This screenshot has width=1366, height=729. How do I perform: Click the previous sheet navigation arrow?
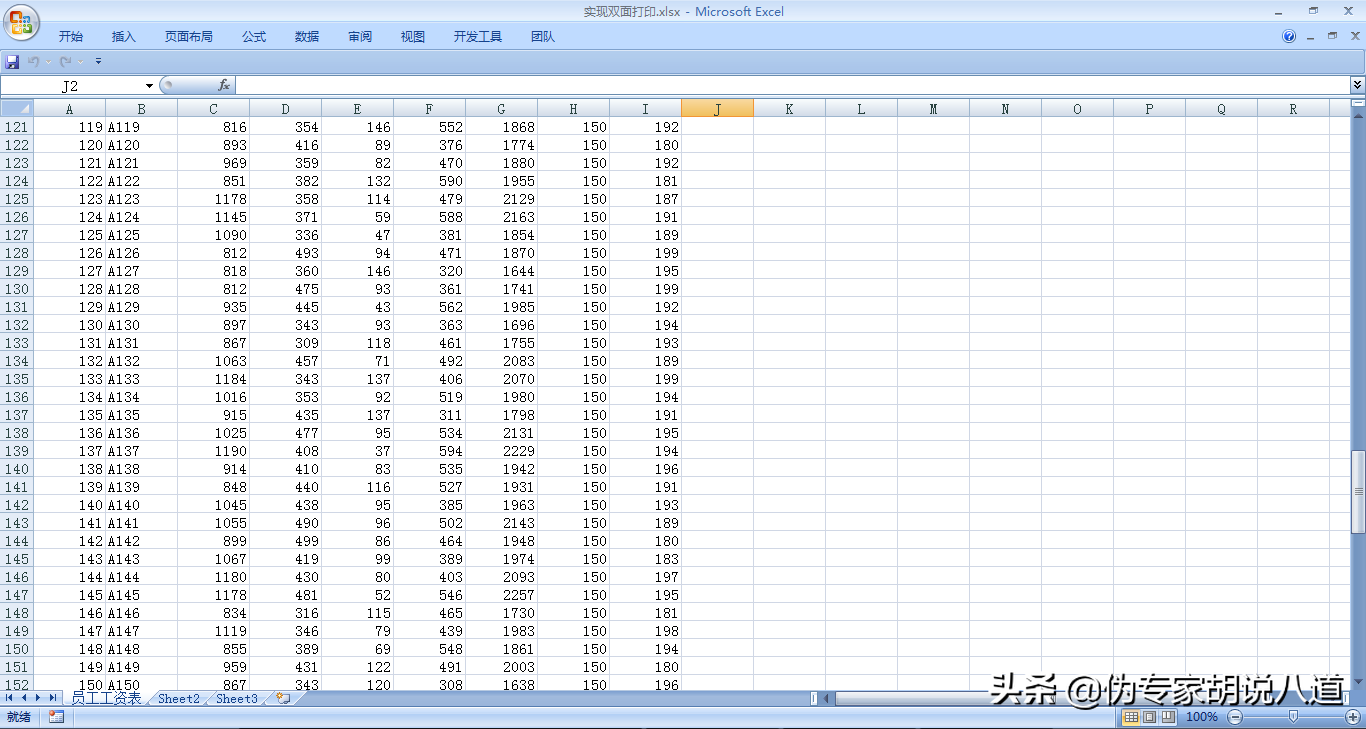24,698
